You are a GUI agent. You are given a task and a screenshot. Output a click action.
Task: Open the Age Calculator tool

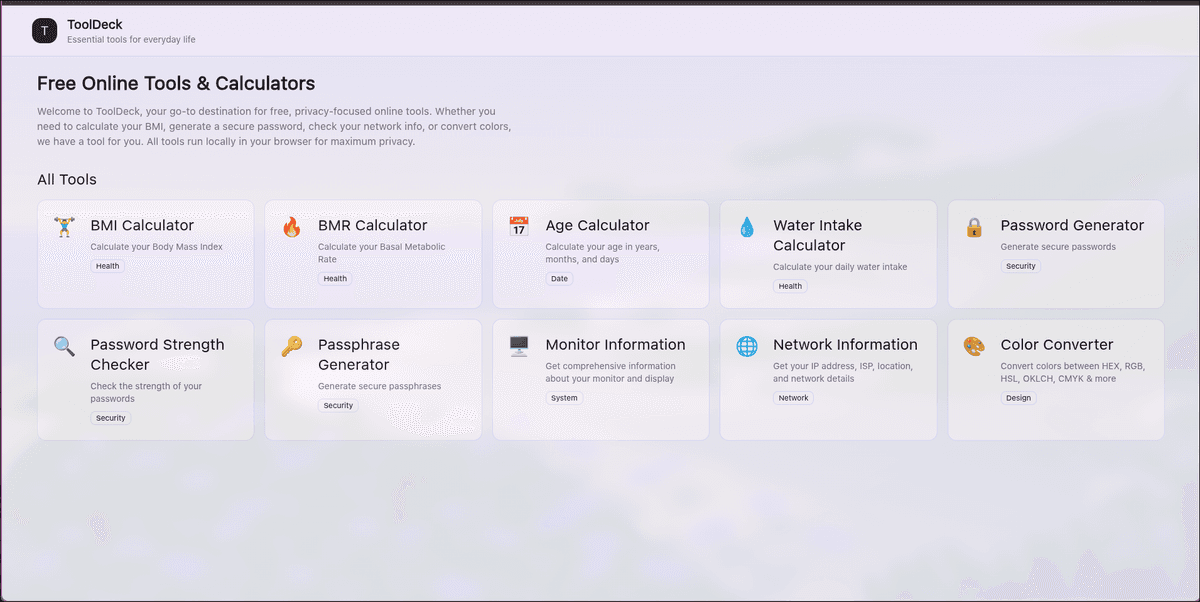click(x=600, y=253)
